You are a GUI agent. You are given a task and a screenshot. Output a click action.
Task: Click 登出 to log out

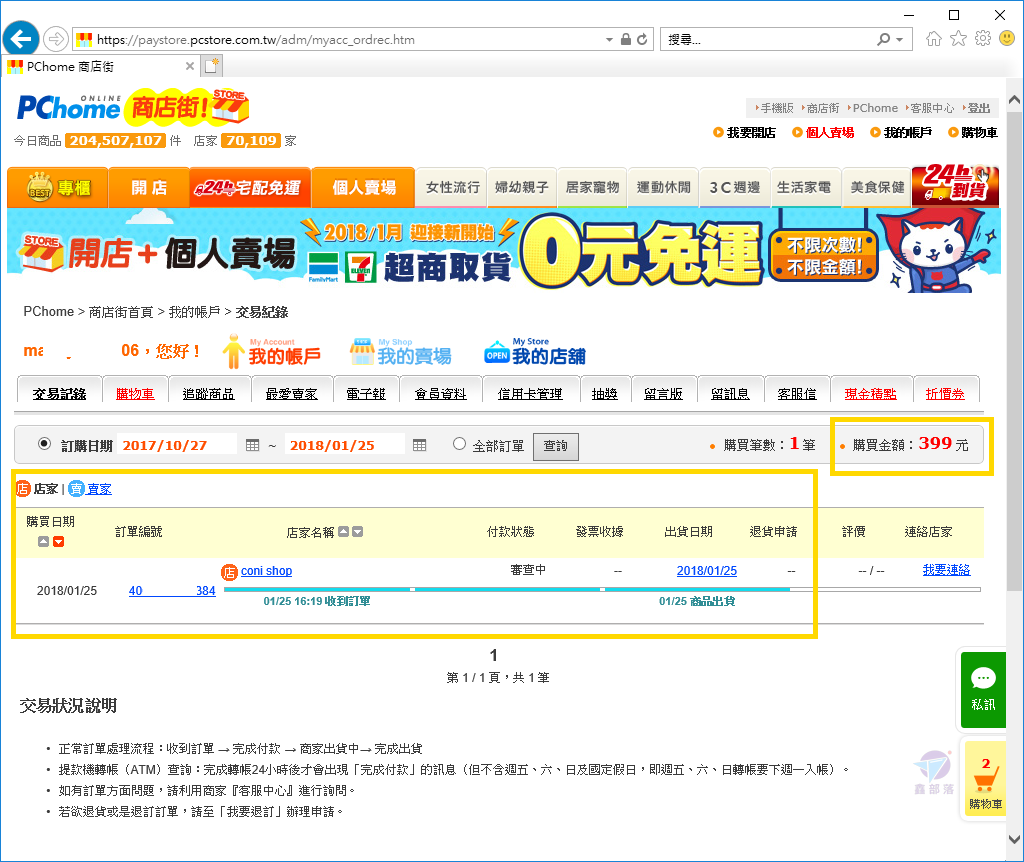point(978,108)
